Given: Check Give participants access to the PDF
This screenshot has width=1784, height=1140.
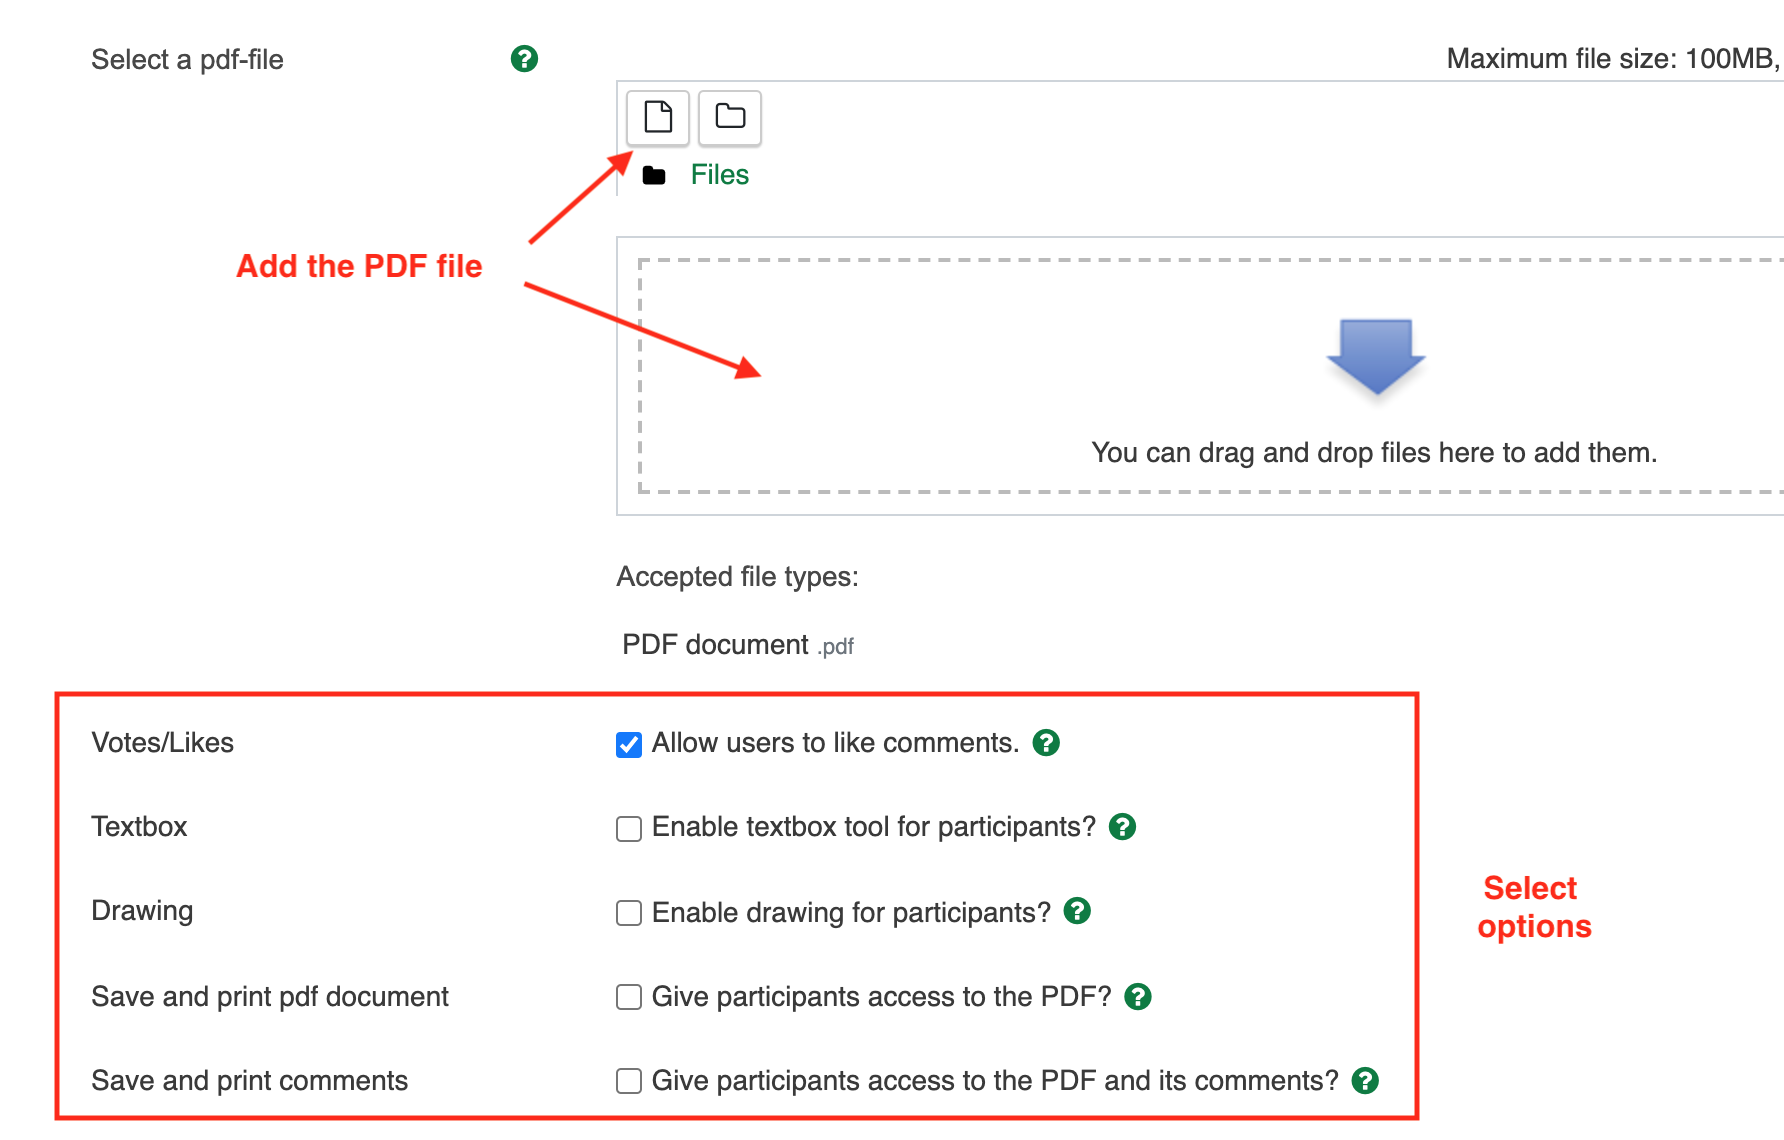Looking at the screenshot, I should tap(629, 997).
